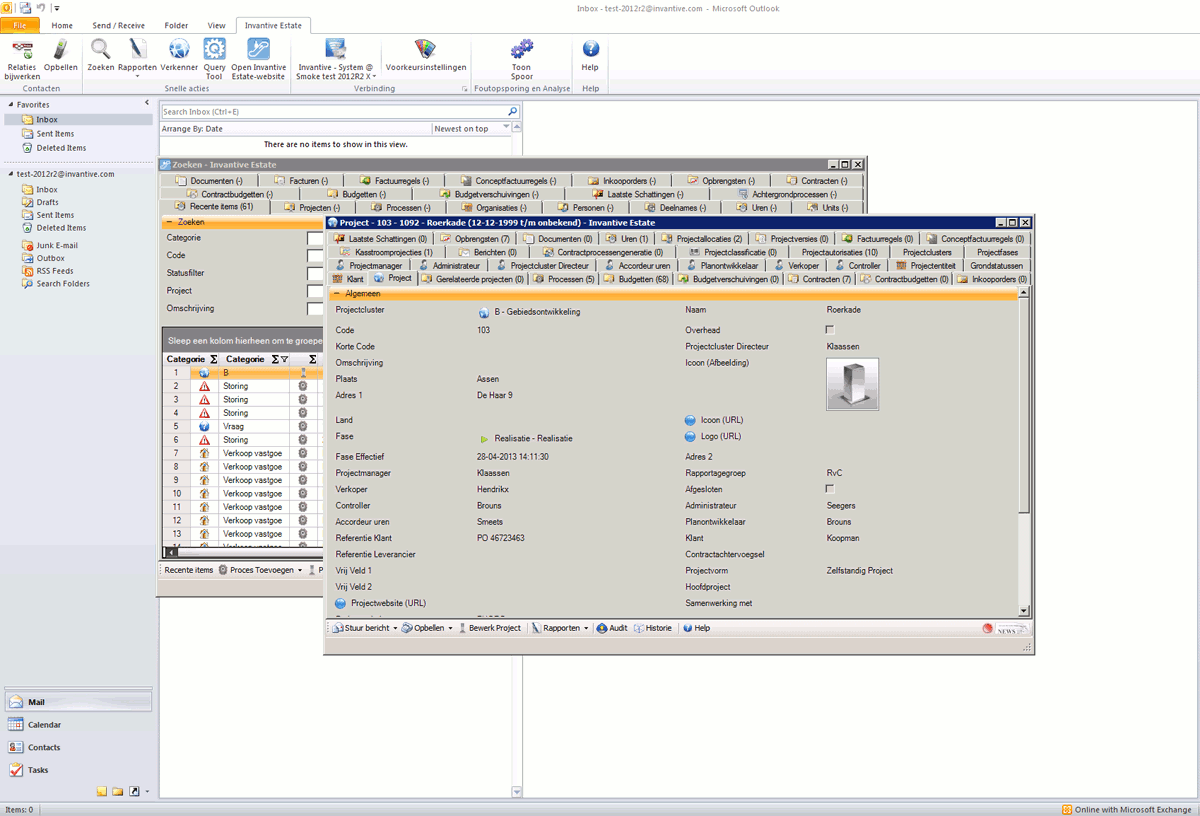The height and width of the screenshot is (816, 1200).
Task: Open Zoeken magnifier in the ribbon
Action: click(x=101, y=55)
